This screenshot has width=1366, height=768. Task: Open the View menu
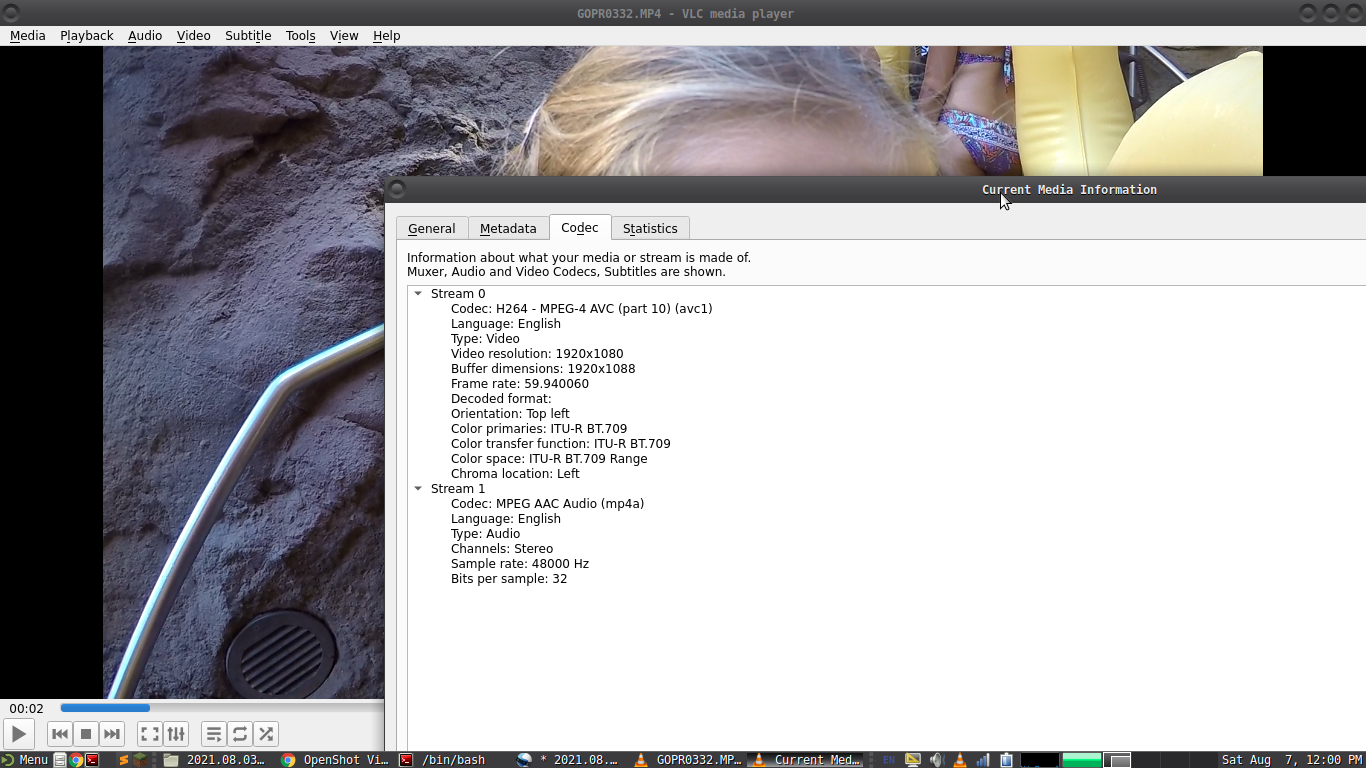point(344,35)
